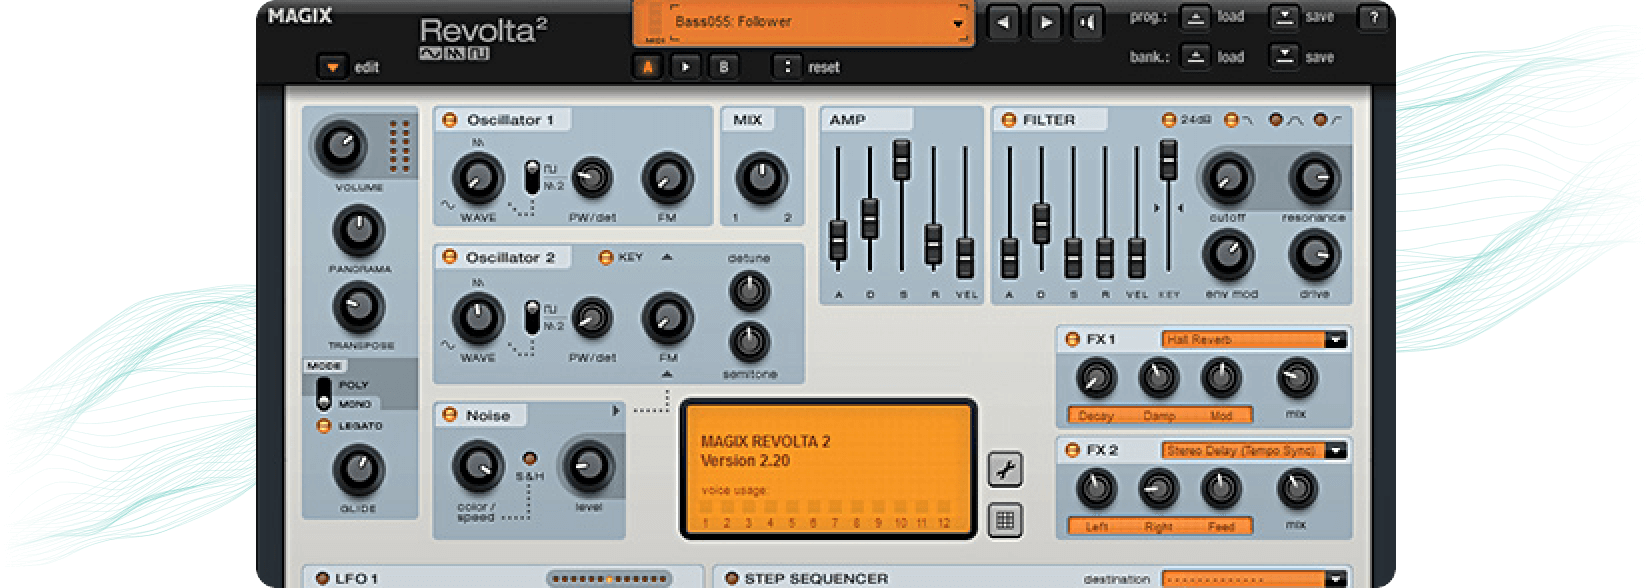
Task: Click the PANORAMA knob
Action: [358, 230]
